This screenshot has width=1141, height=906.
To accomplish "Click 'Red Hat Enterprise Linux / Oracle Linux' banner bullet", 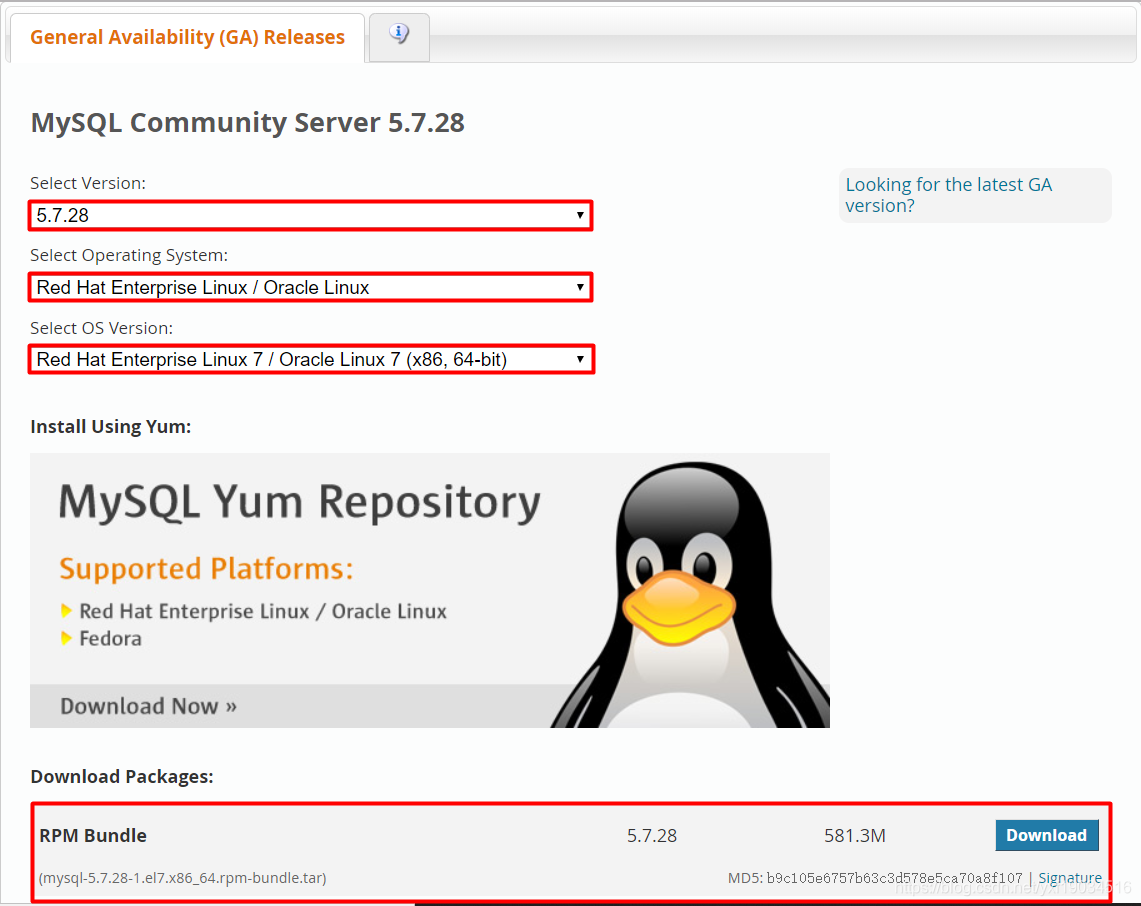I will click(263, 611).
